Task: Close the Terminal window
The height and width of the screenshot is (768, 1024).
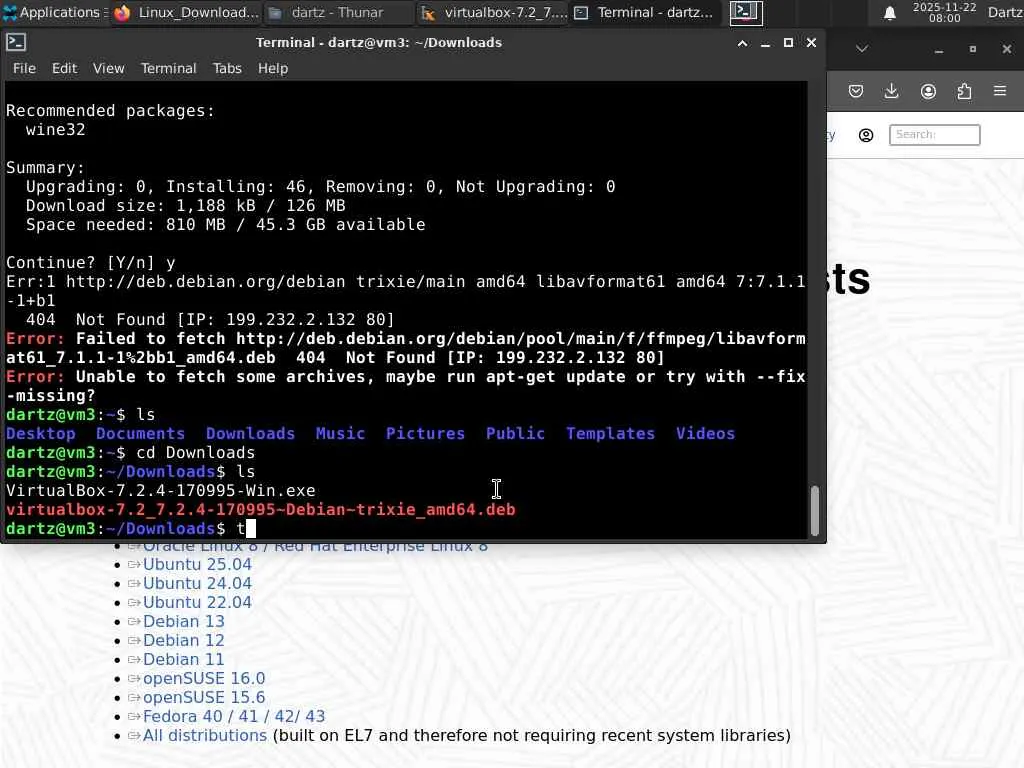Action: pyautogui.click(x=811, y=43)
